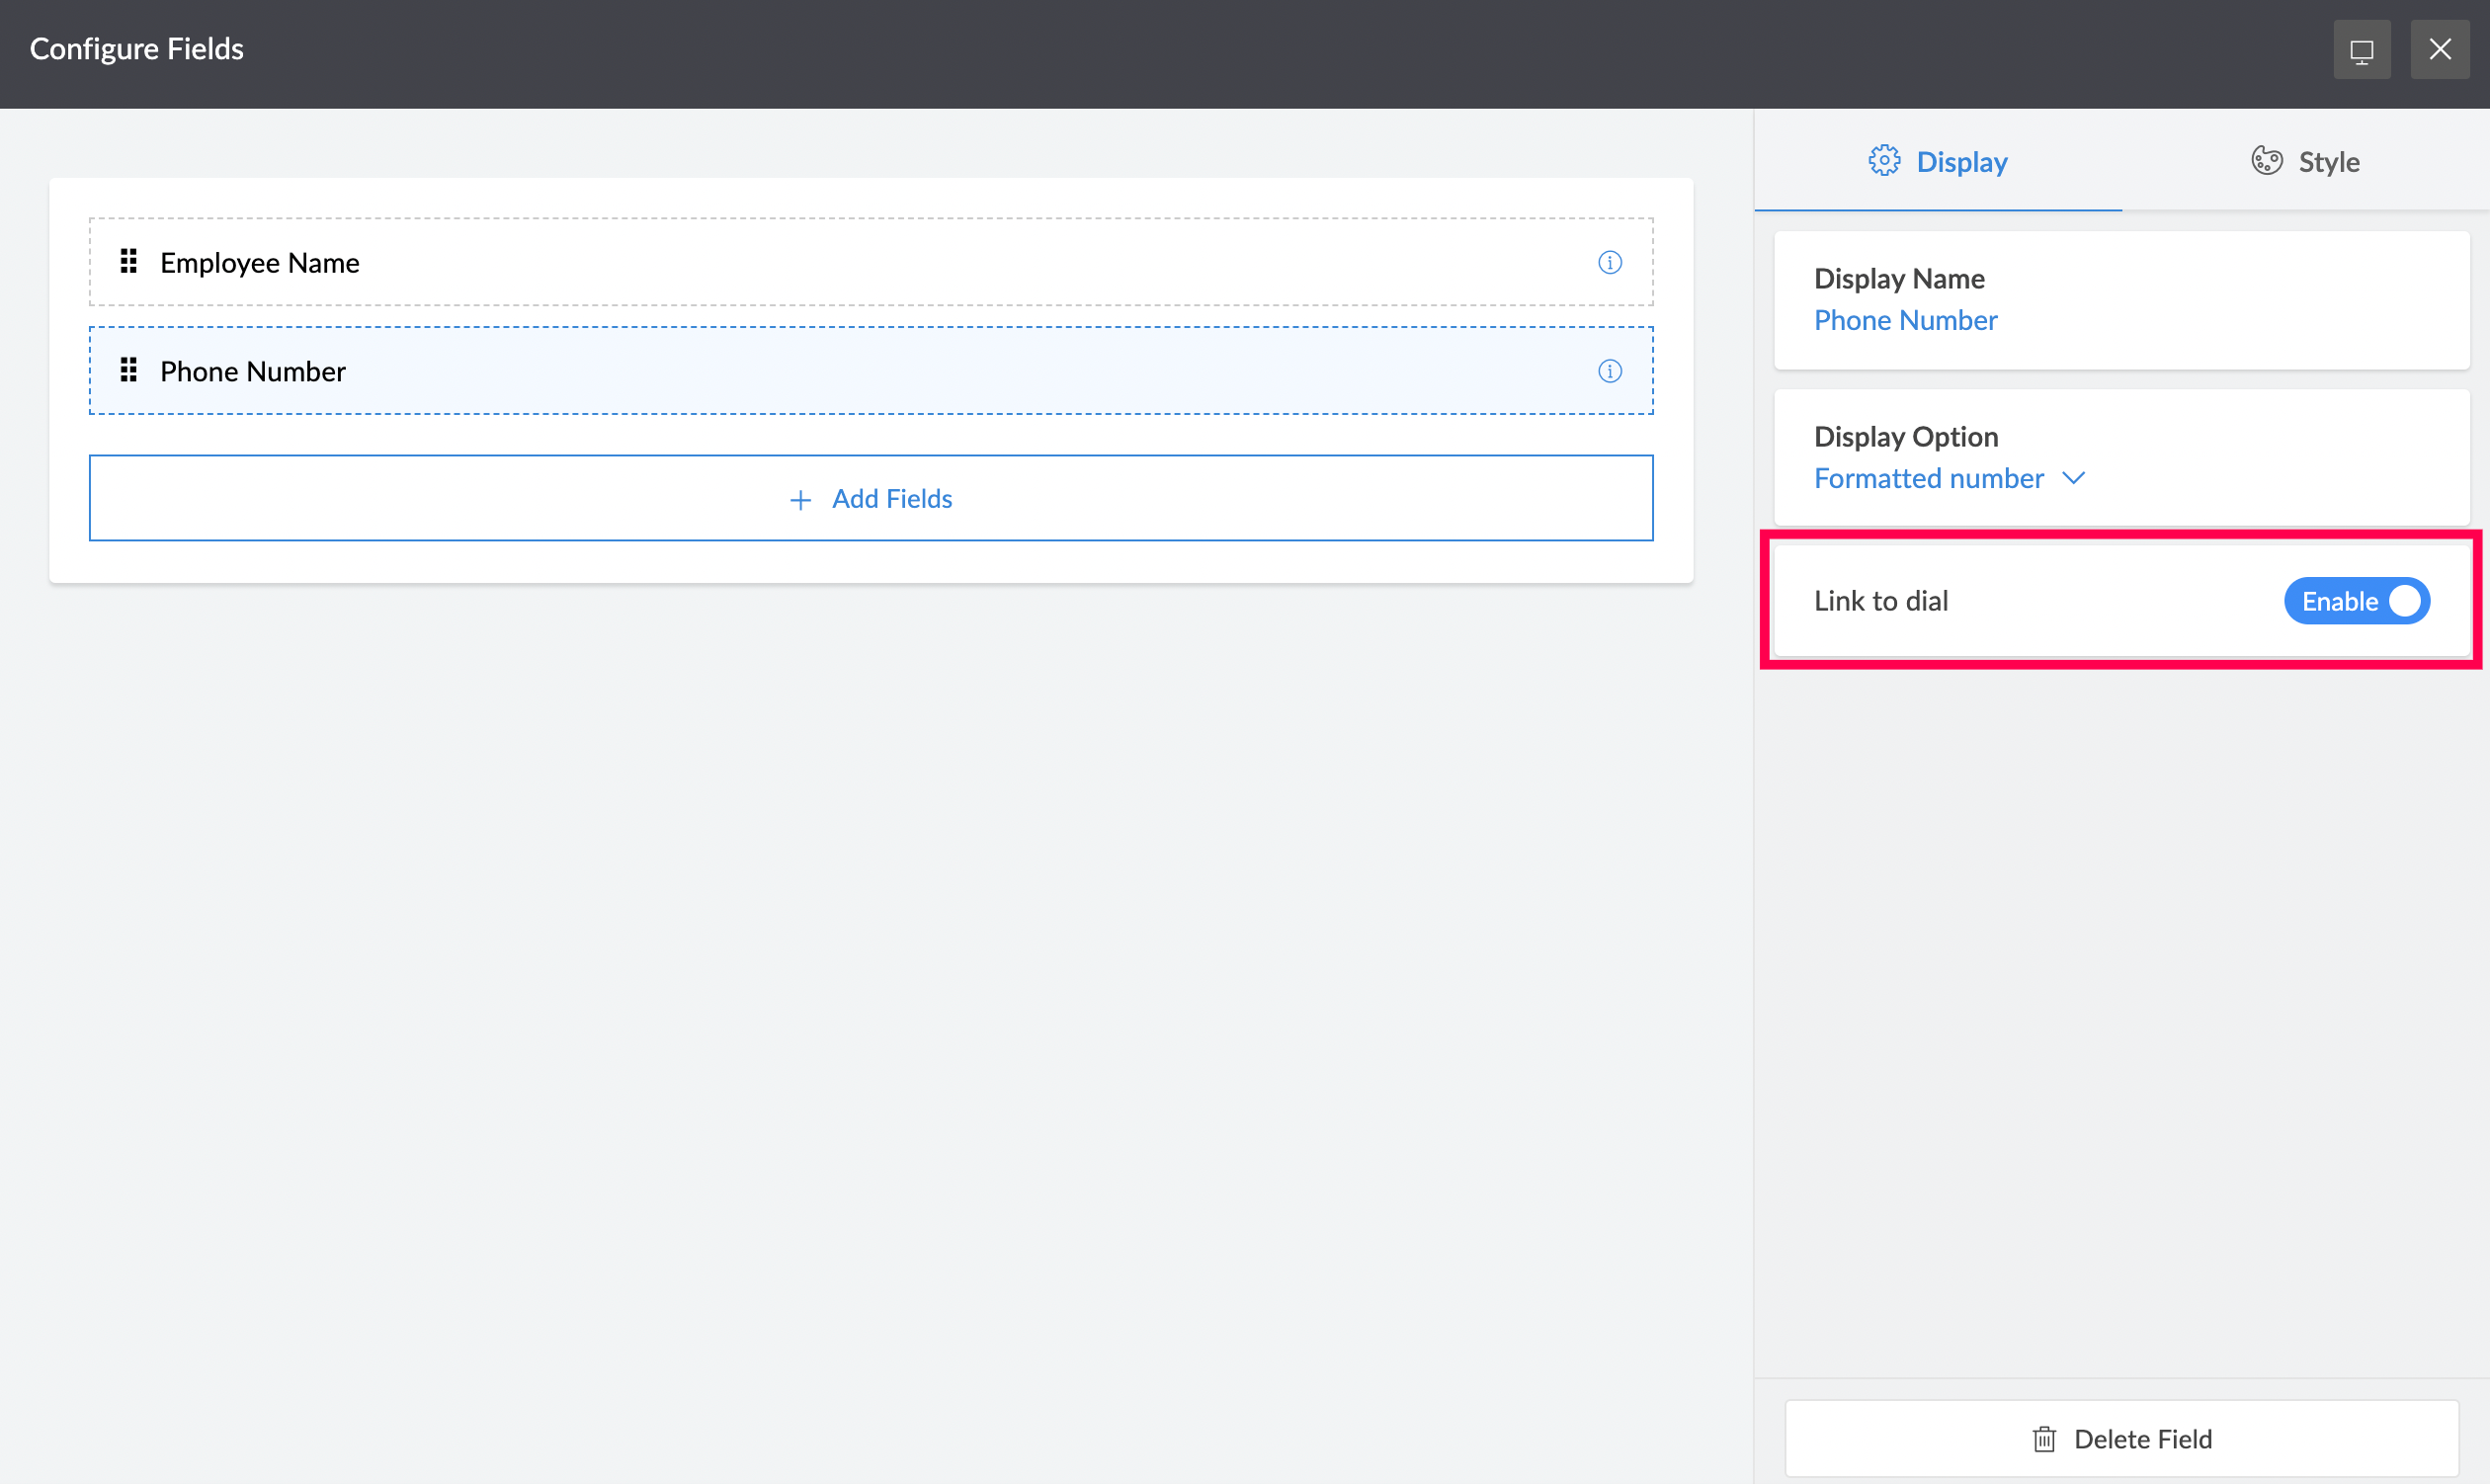Edit the Phone Number display name value

[x=1905, y=320]
